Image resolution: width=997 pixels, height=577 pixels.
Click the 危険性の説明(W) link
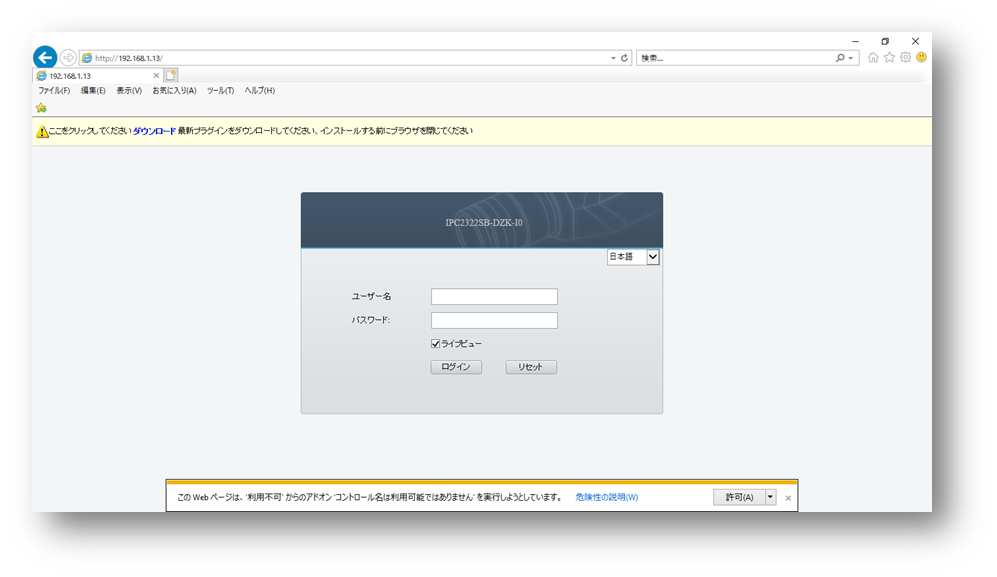(x=607, y=497)
